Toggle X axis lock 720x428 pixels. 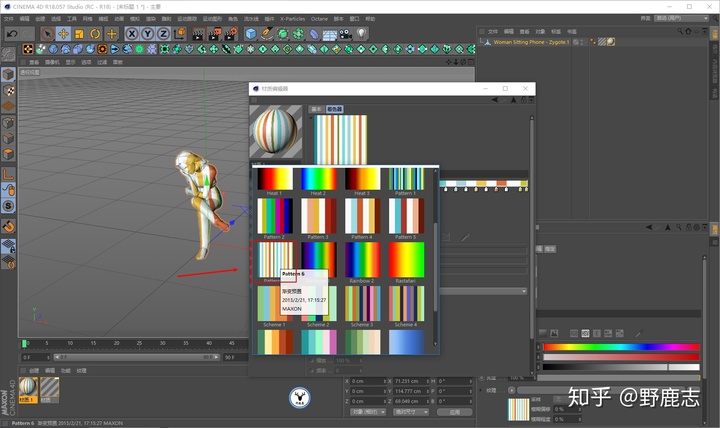132,34
